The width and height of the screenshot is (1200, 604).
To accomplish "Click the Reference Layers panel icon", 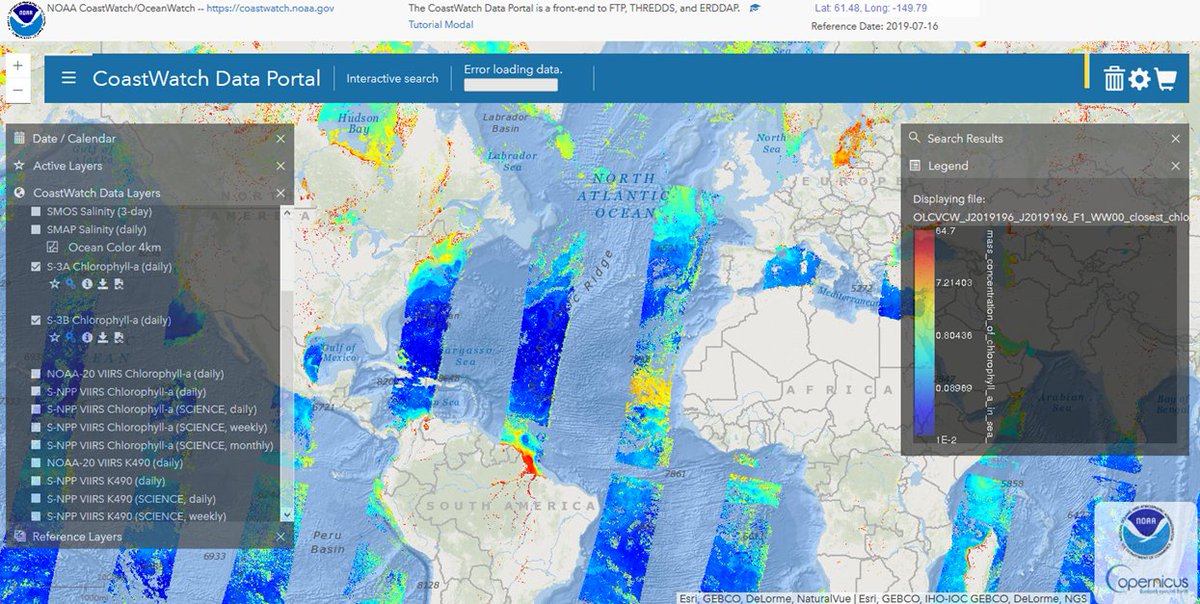I will point(19,537).
